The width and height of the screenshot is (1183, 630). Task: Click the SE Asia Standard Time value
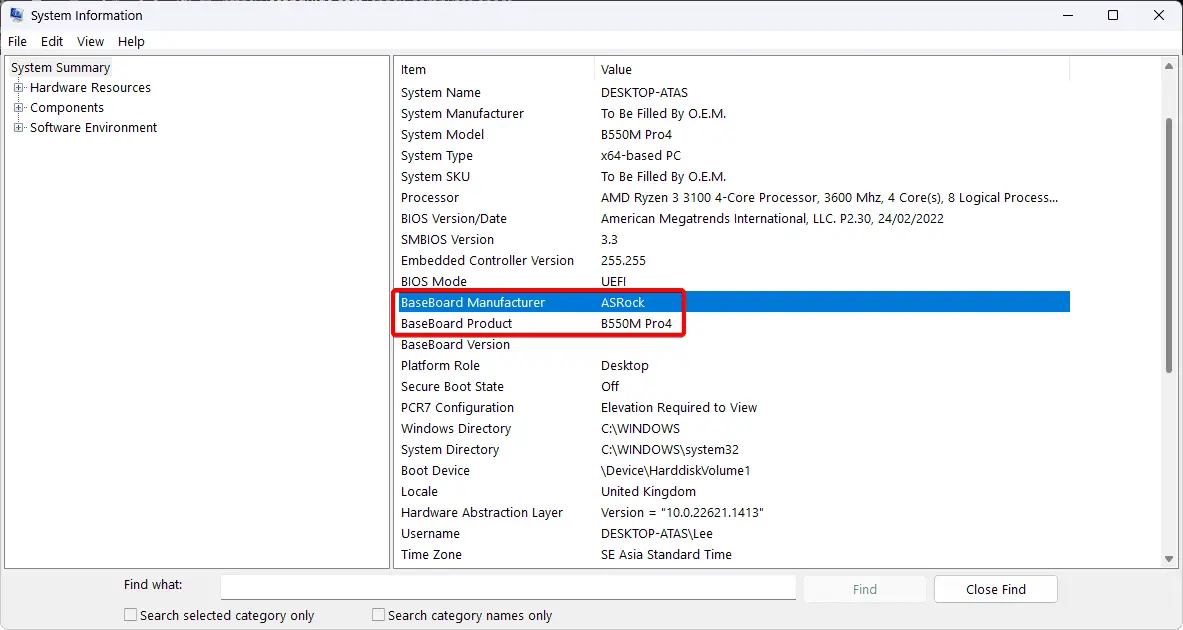[x=666, y=555]
